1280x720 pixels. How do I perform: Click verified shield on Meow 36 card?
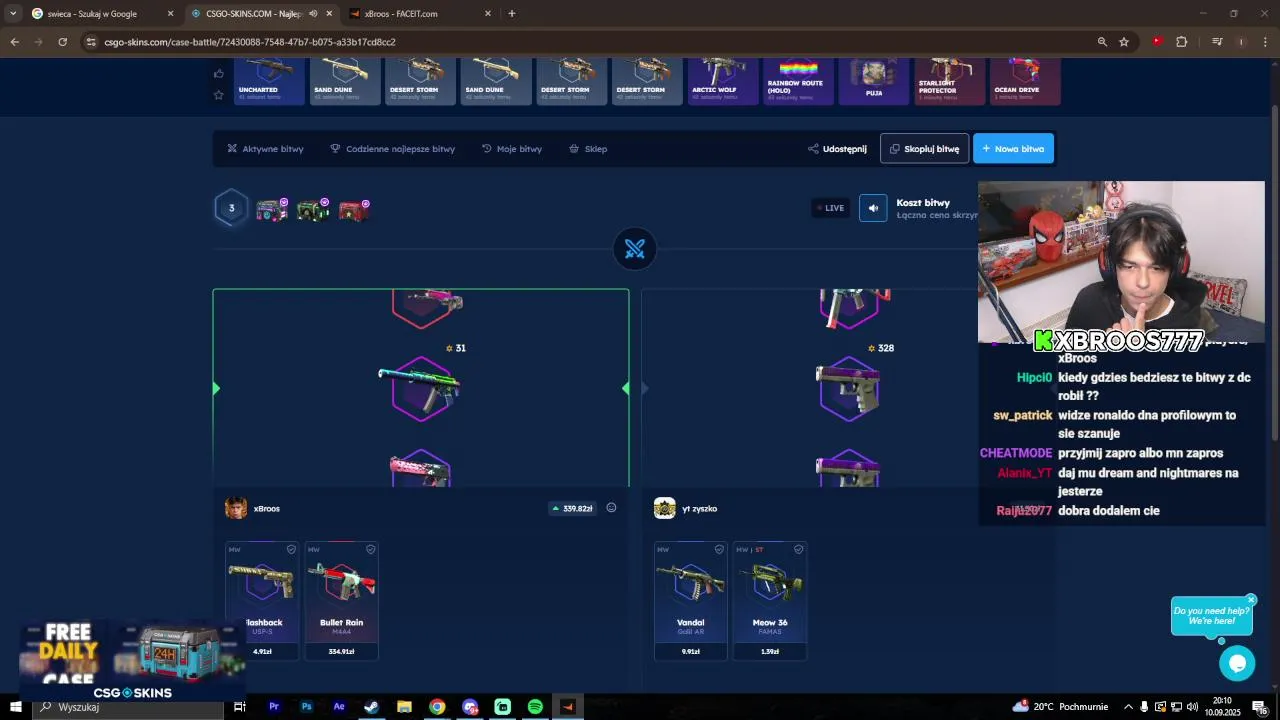[798, 549]
